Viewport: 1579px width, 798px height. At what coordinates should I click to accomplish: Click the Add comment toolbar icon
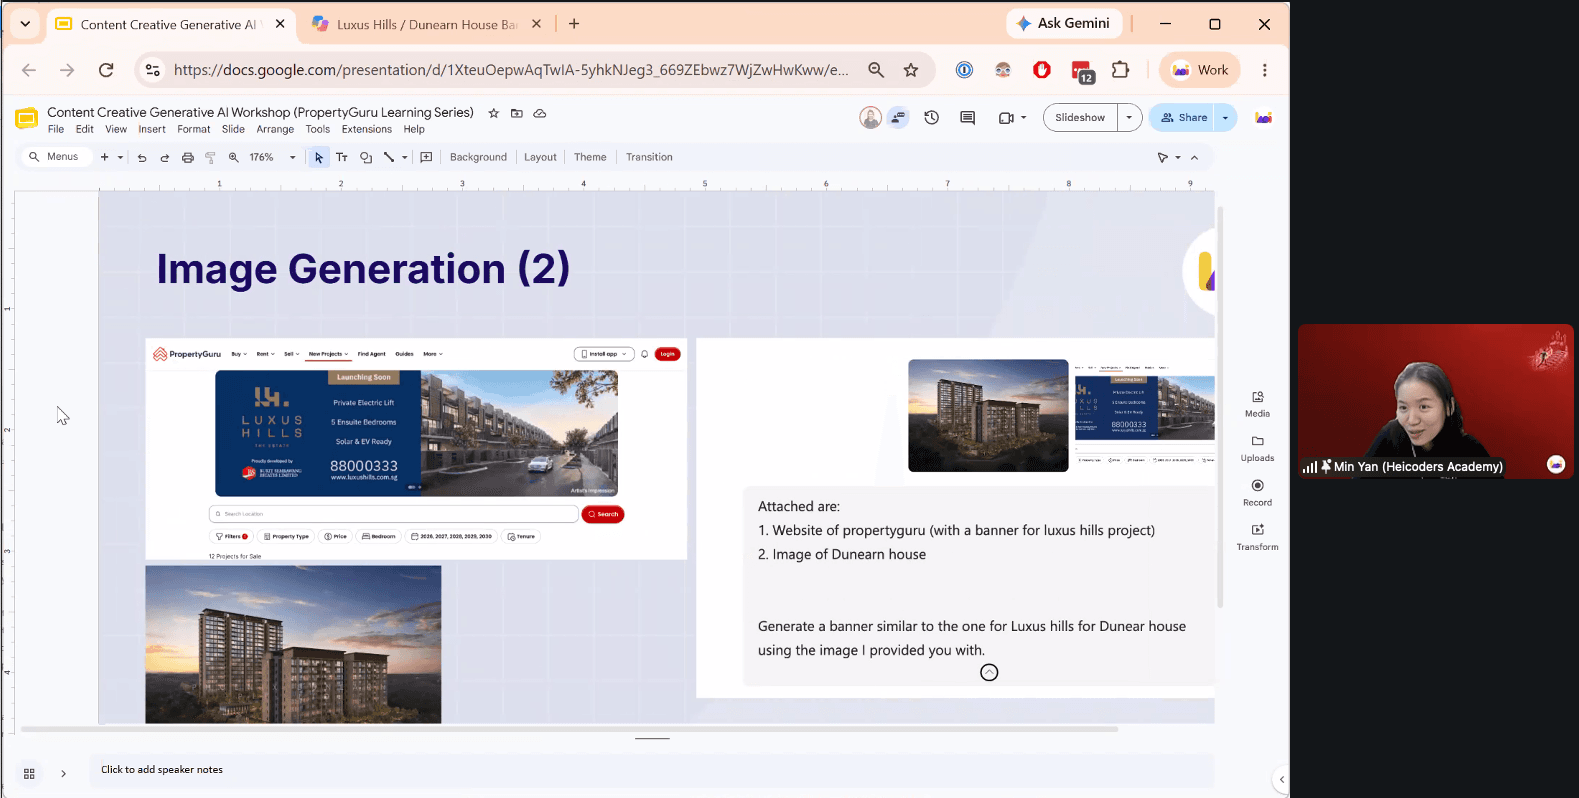coord(426,157)
